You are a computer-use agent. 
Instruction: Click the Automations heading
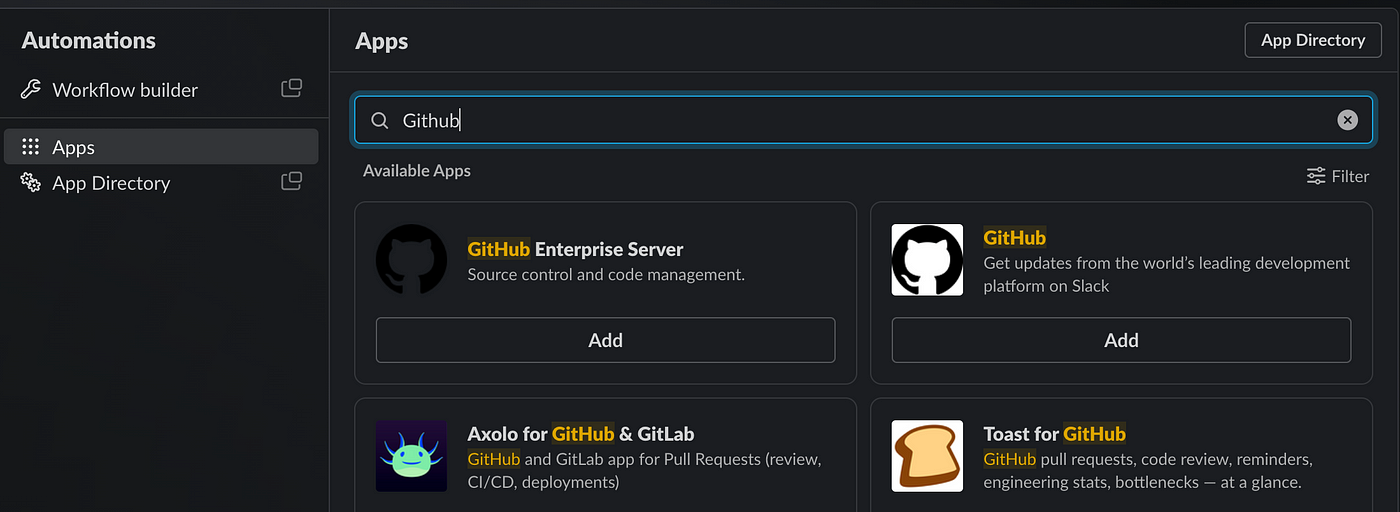[89, 40]
